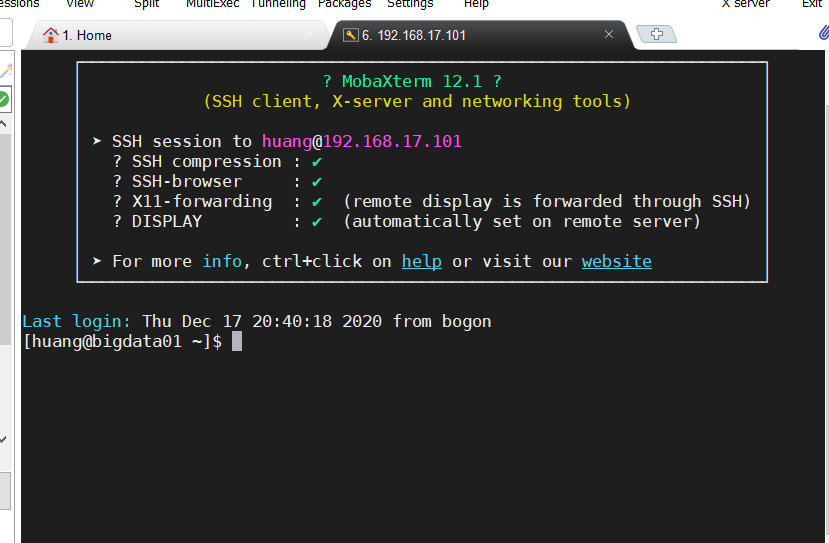Image resolution: width=829 pixels, height=543 pixels.
Task: Click the MobaXterm 12.1 title text
Action: tap(412, 81)
